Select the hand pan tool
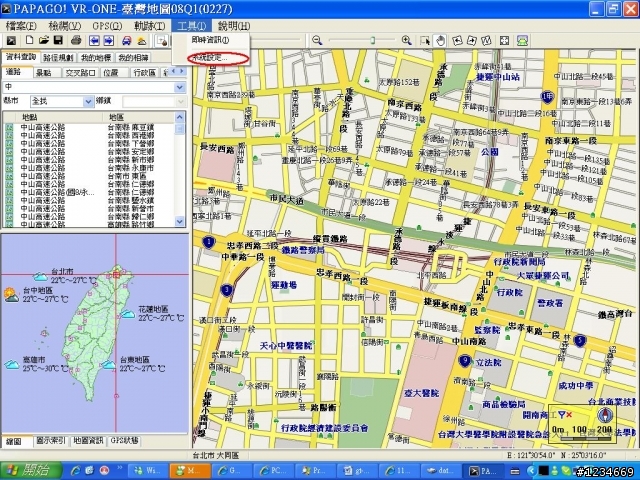640x480 pixels. pos(440,41)
